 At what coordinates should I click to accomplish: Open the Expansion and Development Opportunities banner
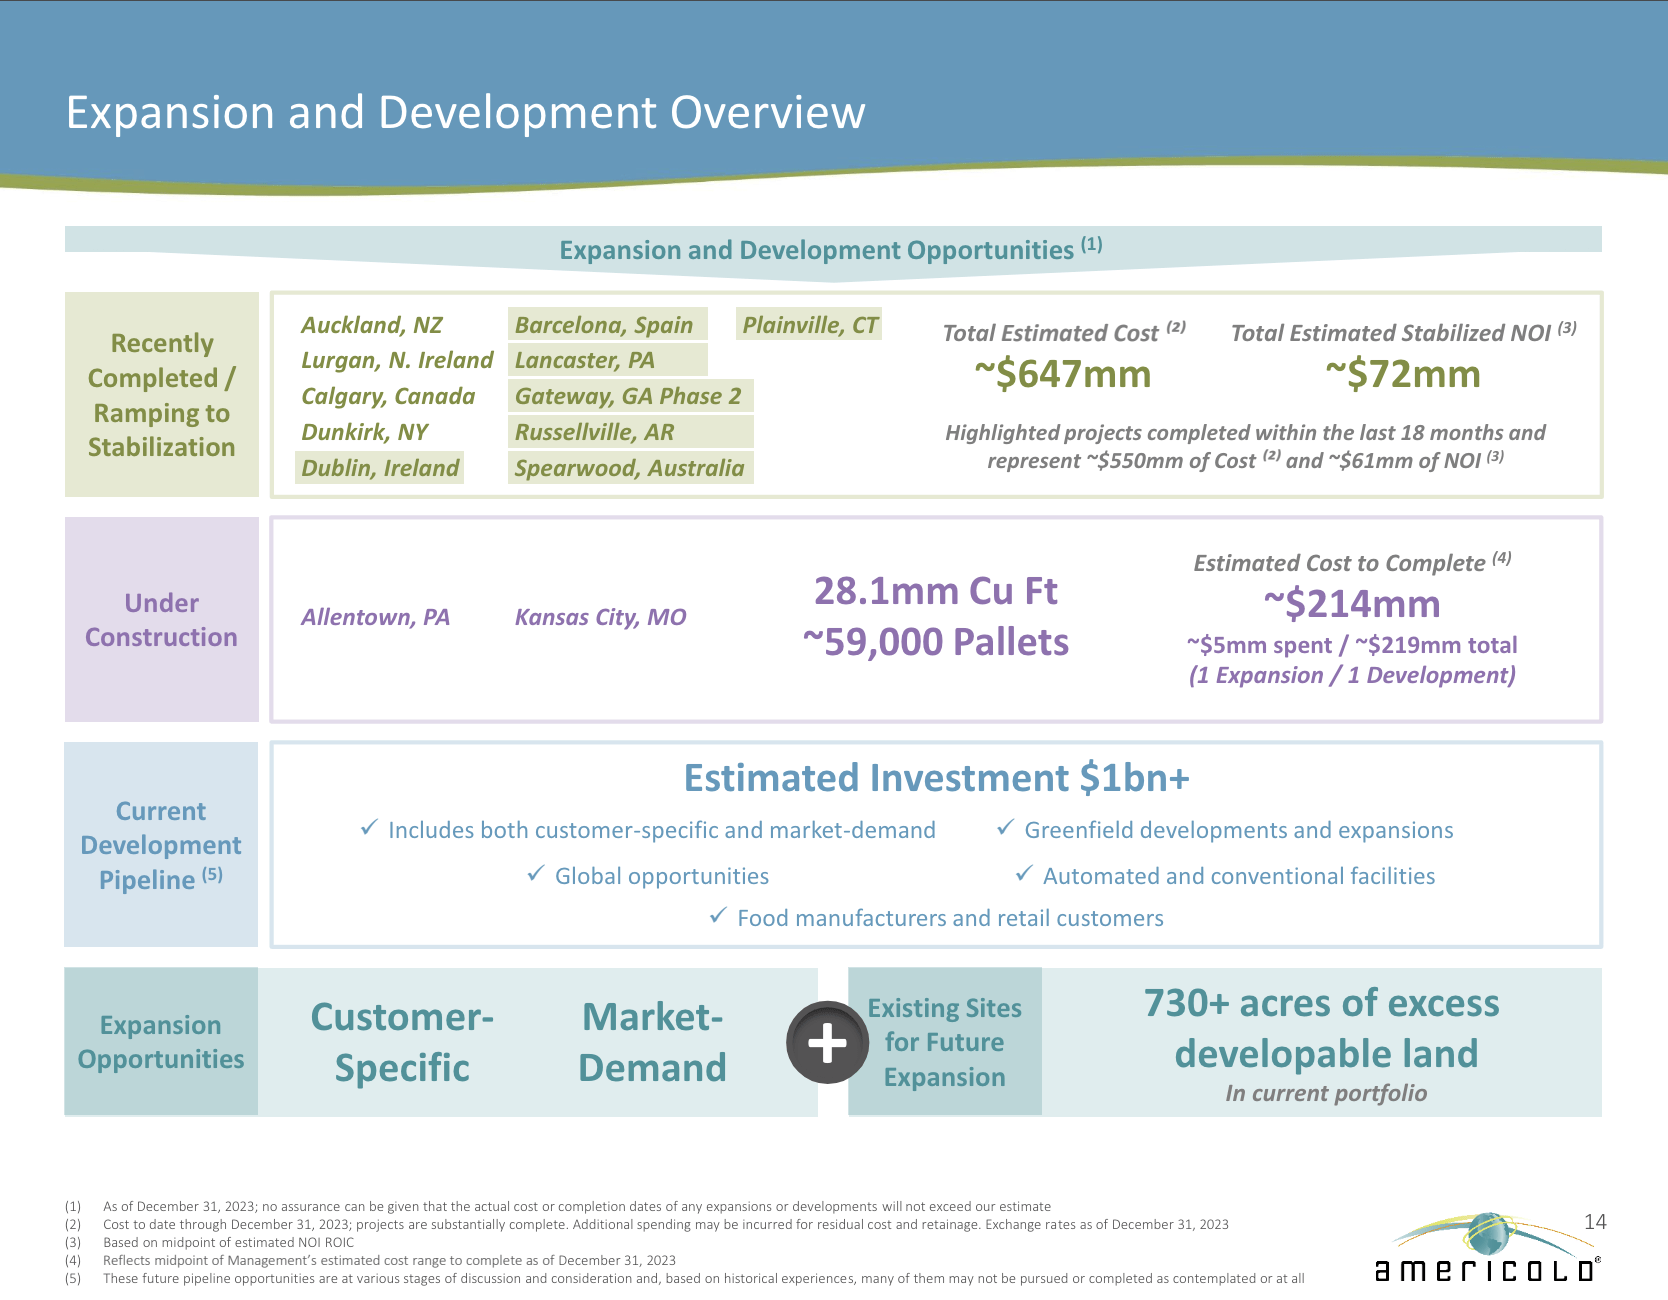pyautogui.click(x=833, y=250)
